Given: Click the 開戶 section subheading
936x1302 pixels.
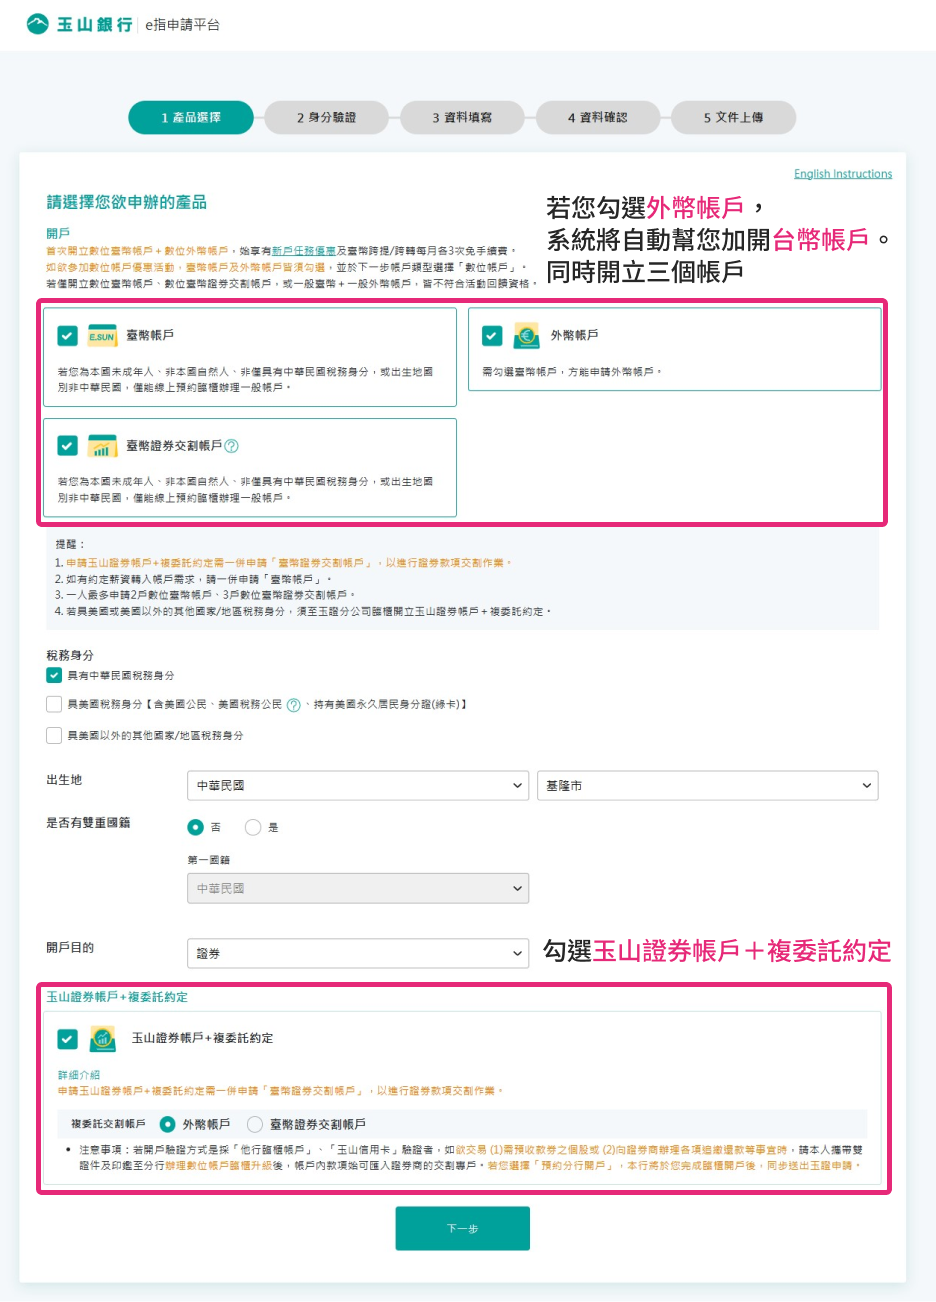Looking at the screenshot, I should (58, 233).
